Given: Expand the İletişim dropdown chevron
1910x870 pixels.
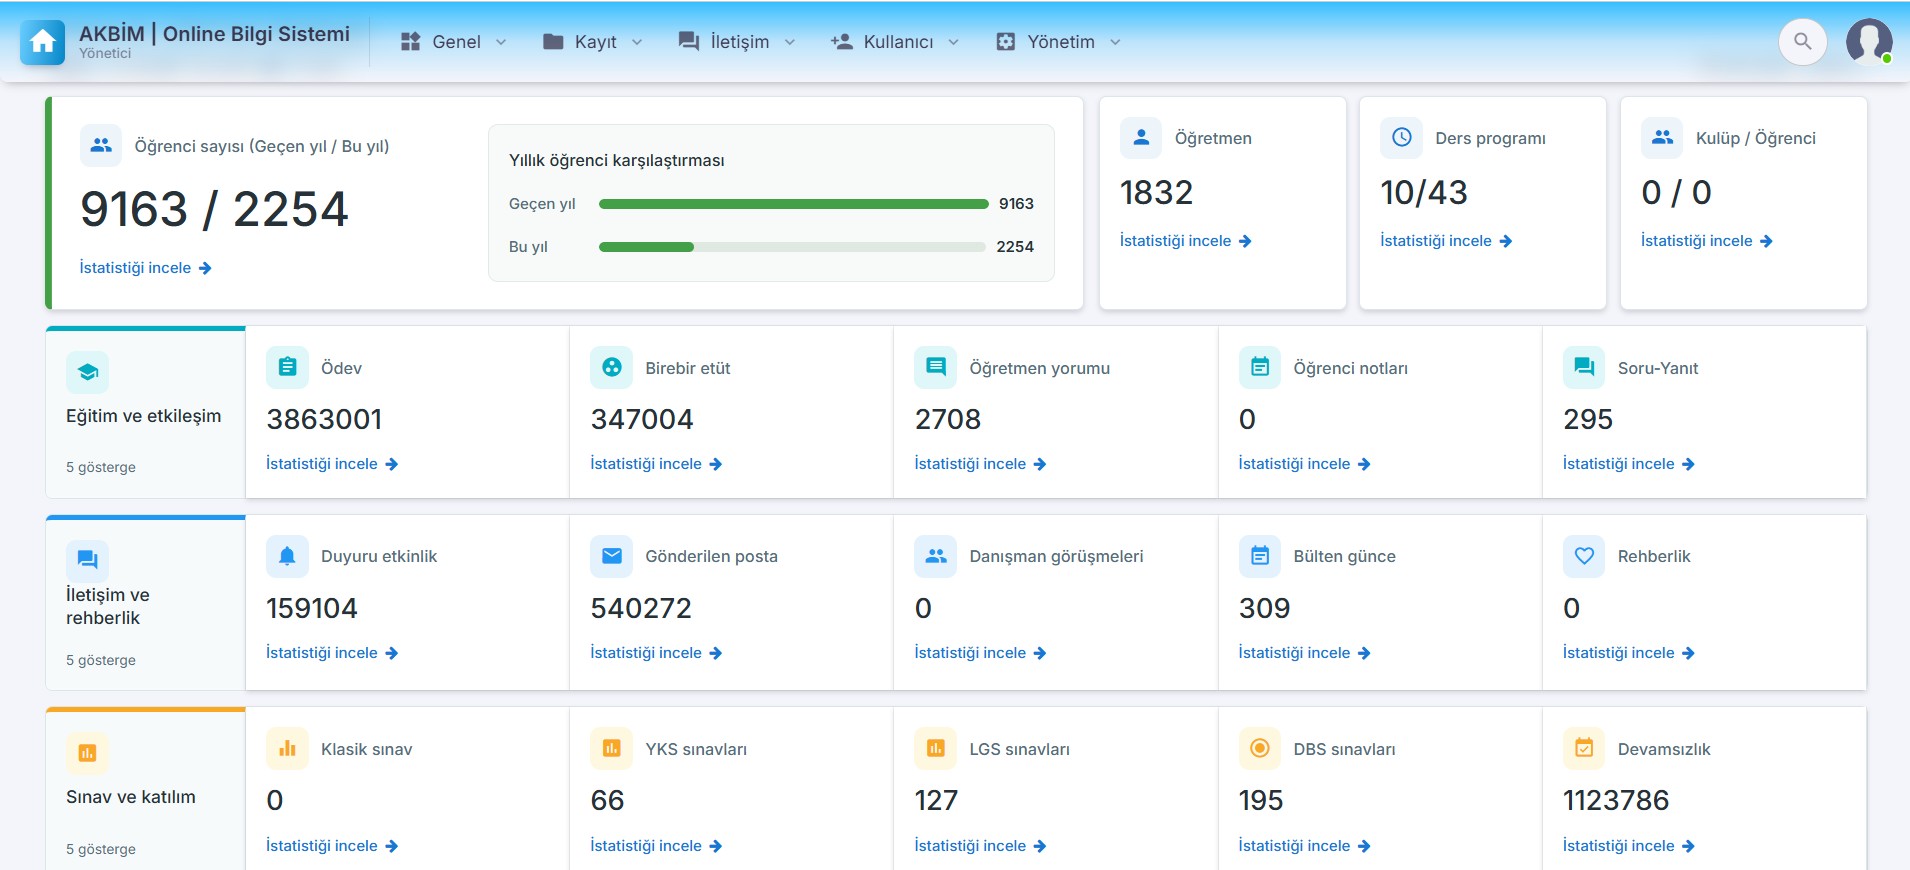Looking at the screenshot, I should click(790, 42).
